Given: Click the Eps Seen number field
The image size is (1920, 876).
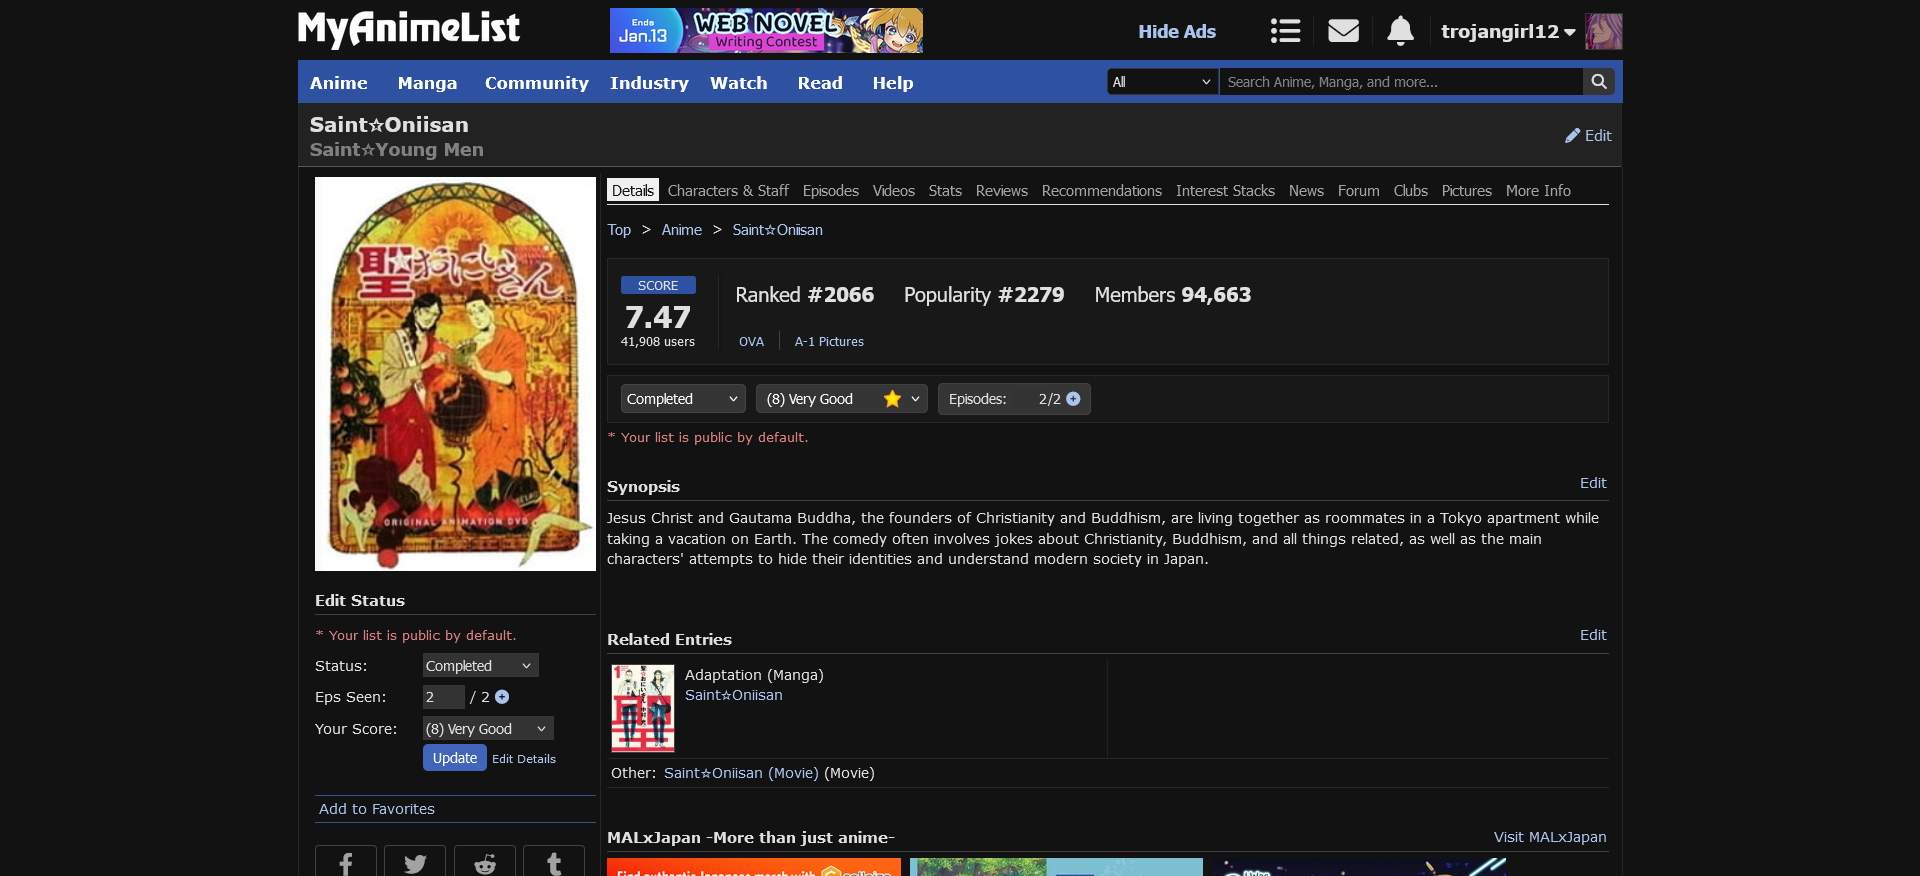Looking at the screenshot, I should point(443,697).
